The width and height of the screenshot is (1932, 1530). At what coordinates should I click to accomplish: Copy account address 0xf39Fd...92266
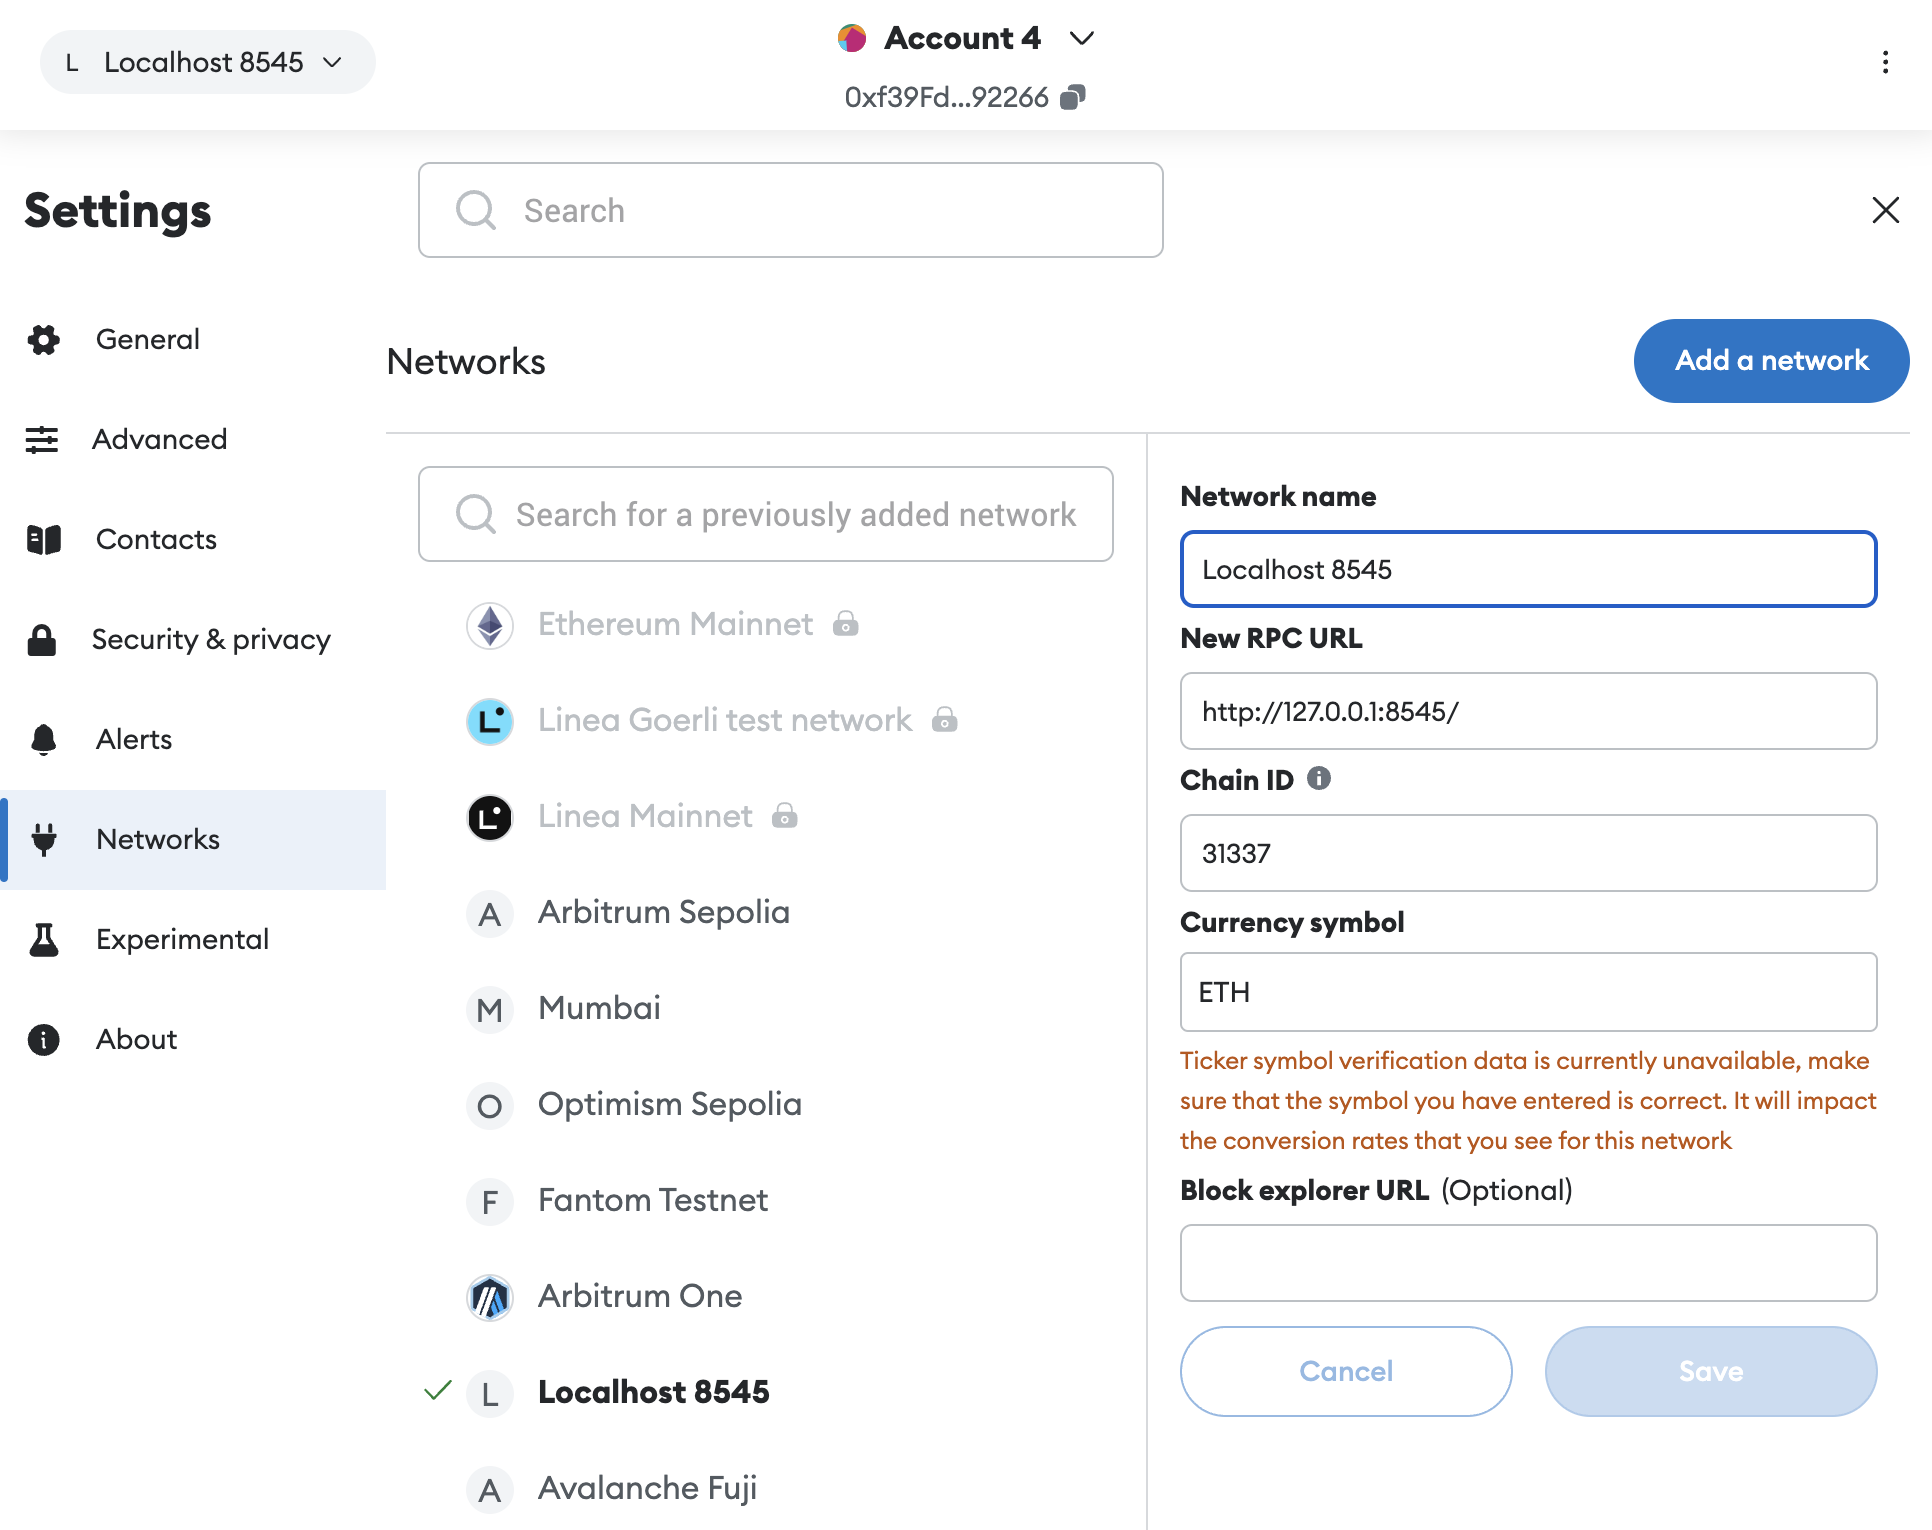coord(1073,97)
